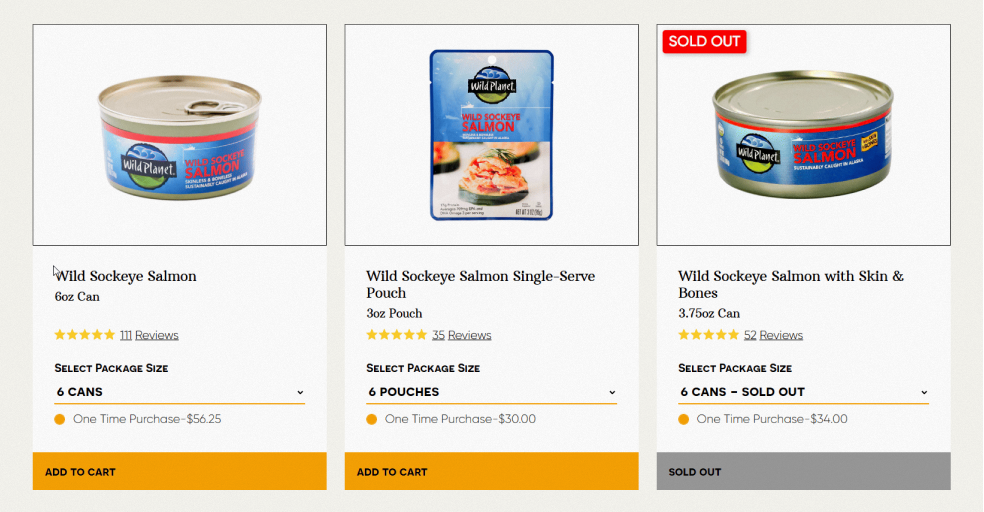The image size is (984, 512).
Task: Click star rating for Single-Serve Pouch
Action: coord(397,335)
